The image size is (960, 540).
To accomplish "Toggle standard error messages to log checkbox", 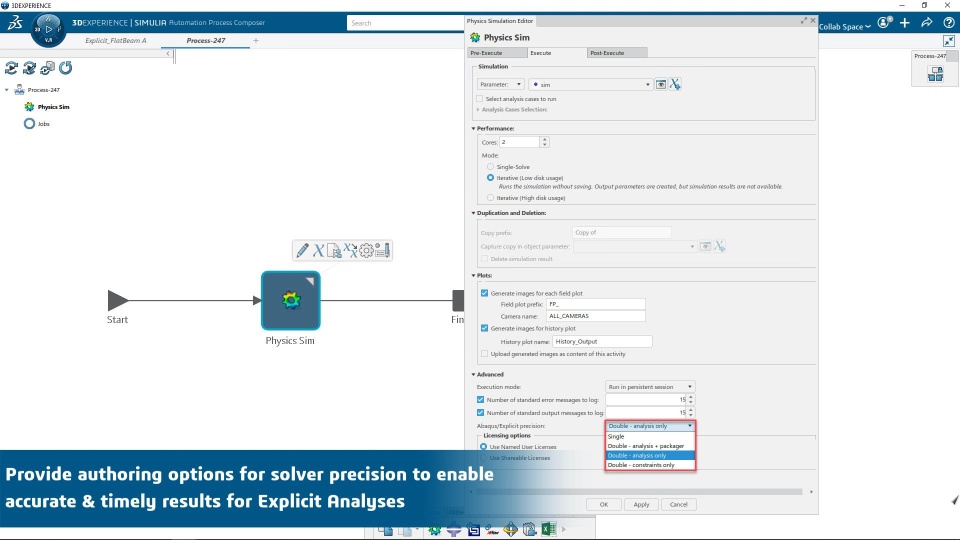I will 480,400.
